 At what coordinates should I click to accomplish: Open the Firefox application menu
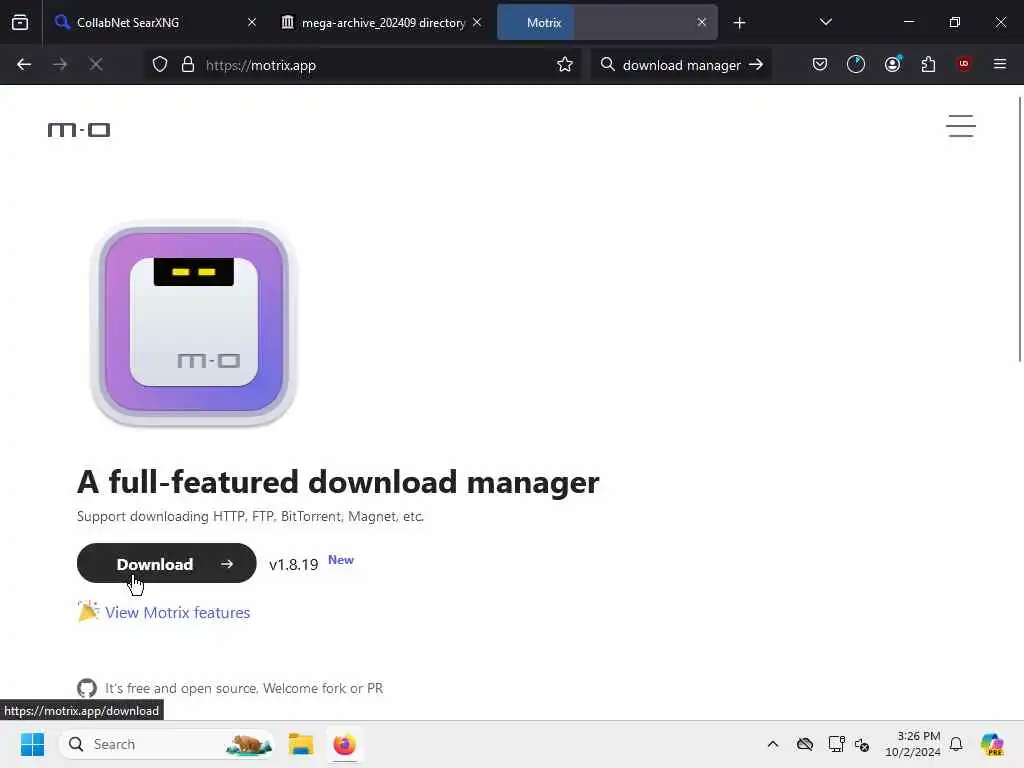click(x=1000, y=64)
